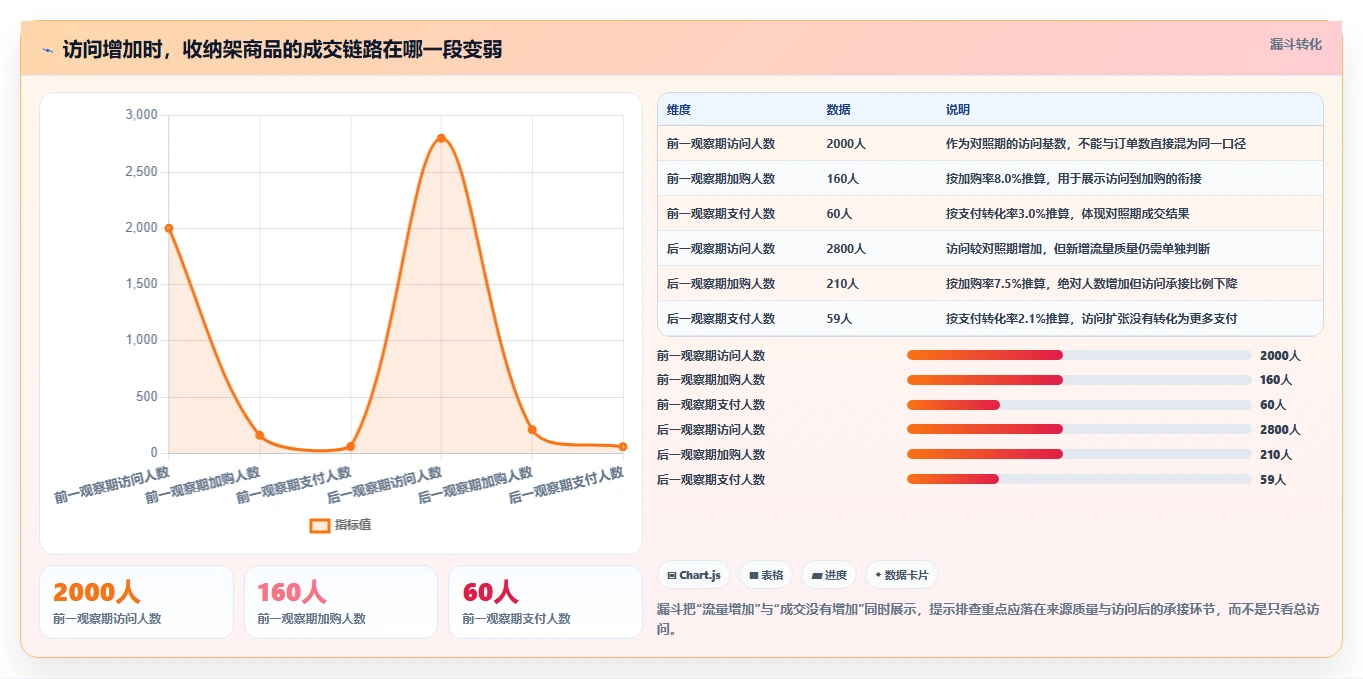The width and height of the screenshot is (1363, 679).
Task: Click chart point for 后一观察期支付人数
Action: tap(623, 446)
